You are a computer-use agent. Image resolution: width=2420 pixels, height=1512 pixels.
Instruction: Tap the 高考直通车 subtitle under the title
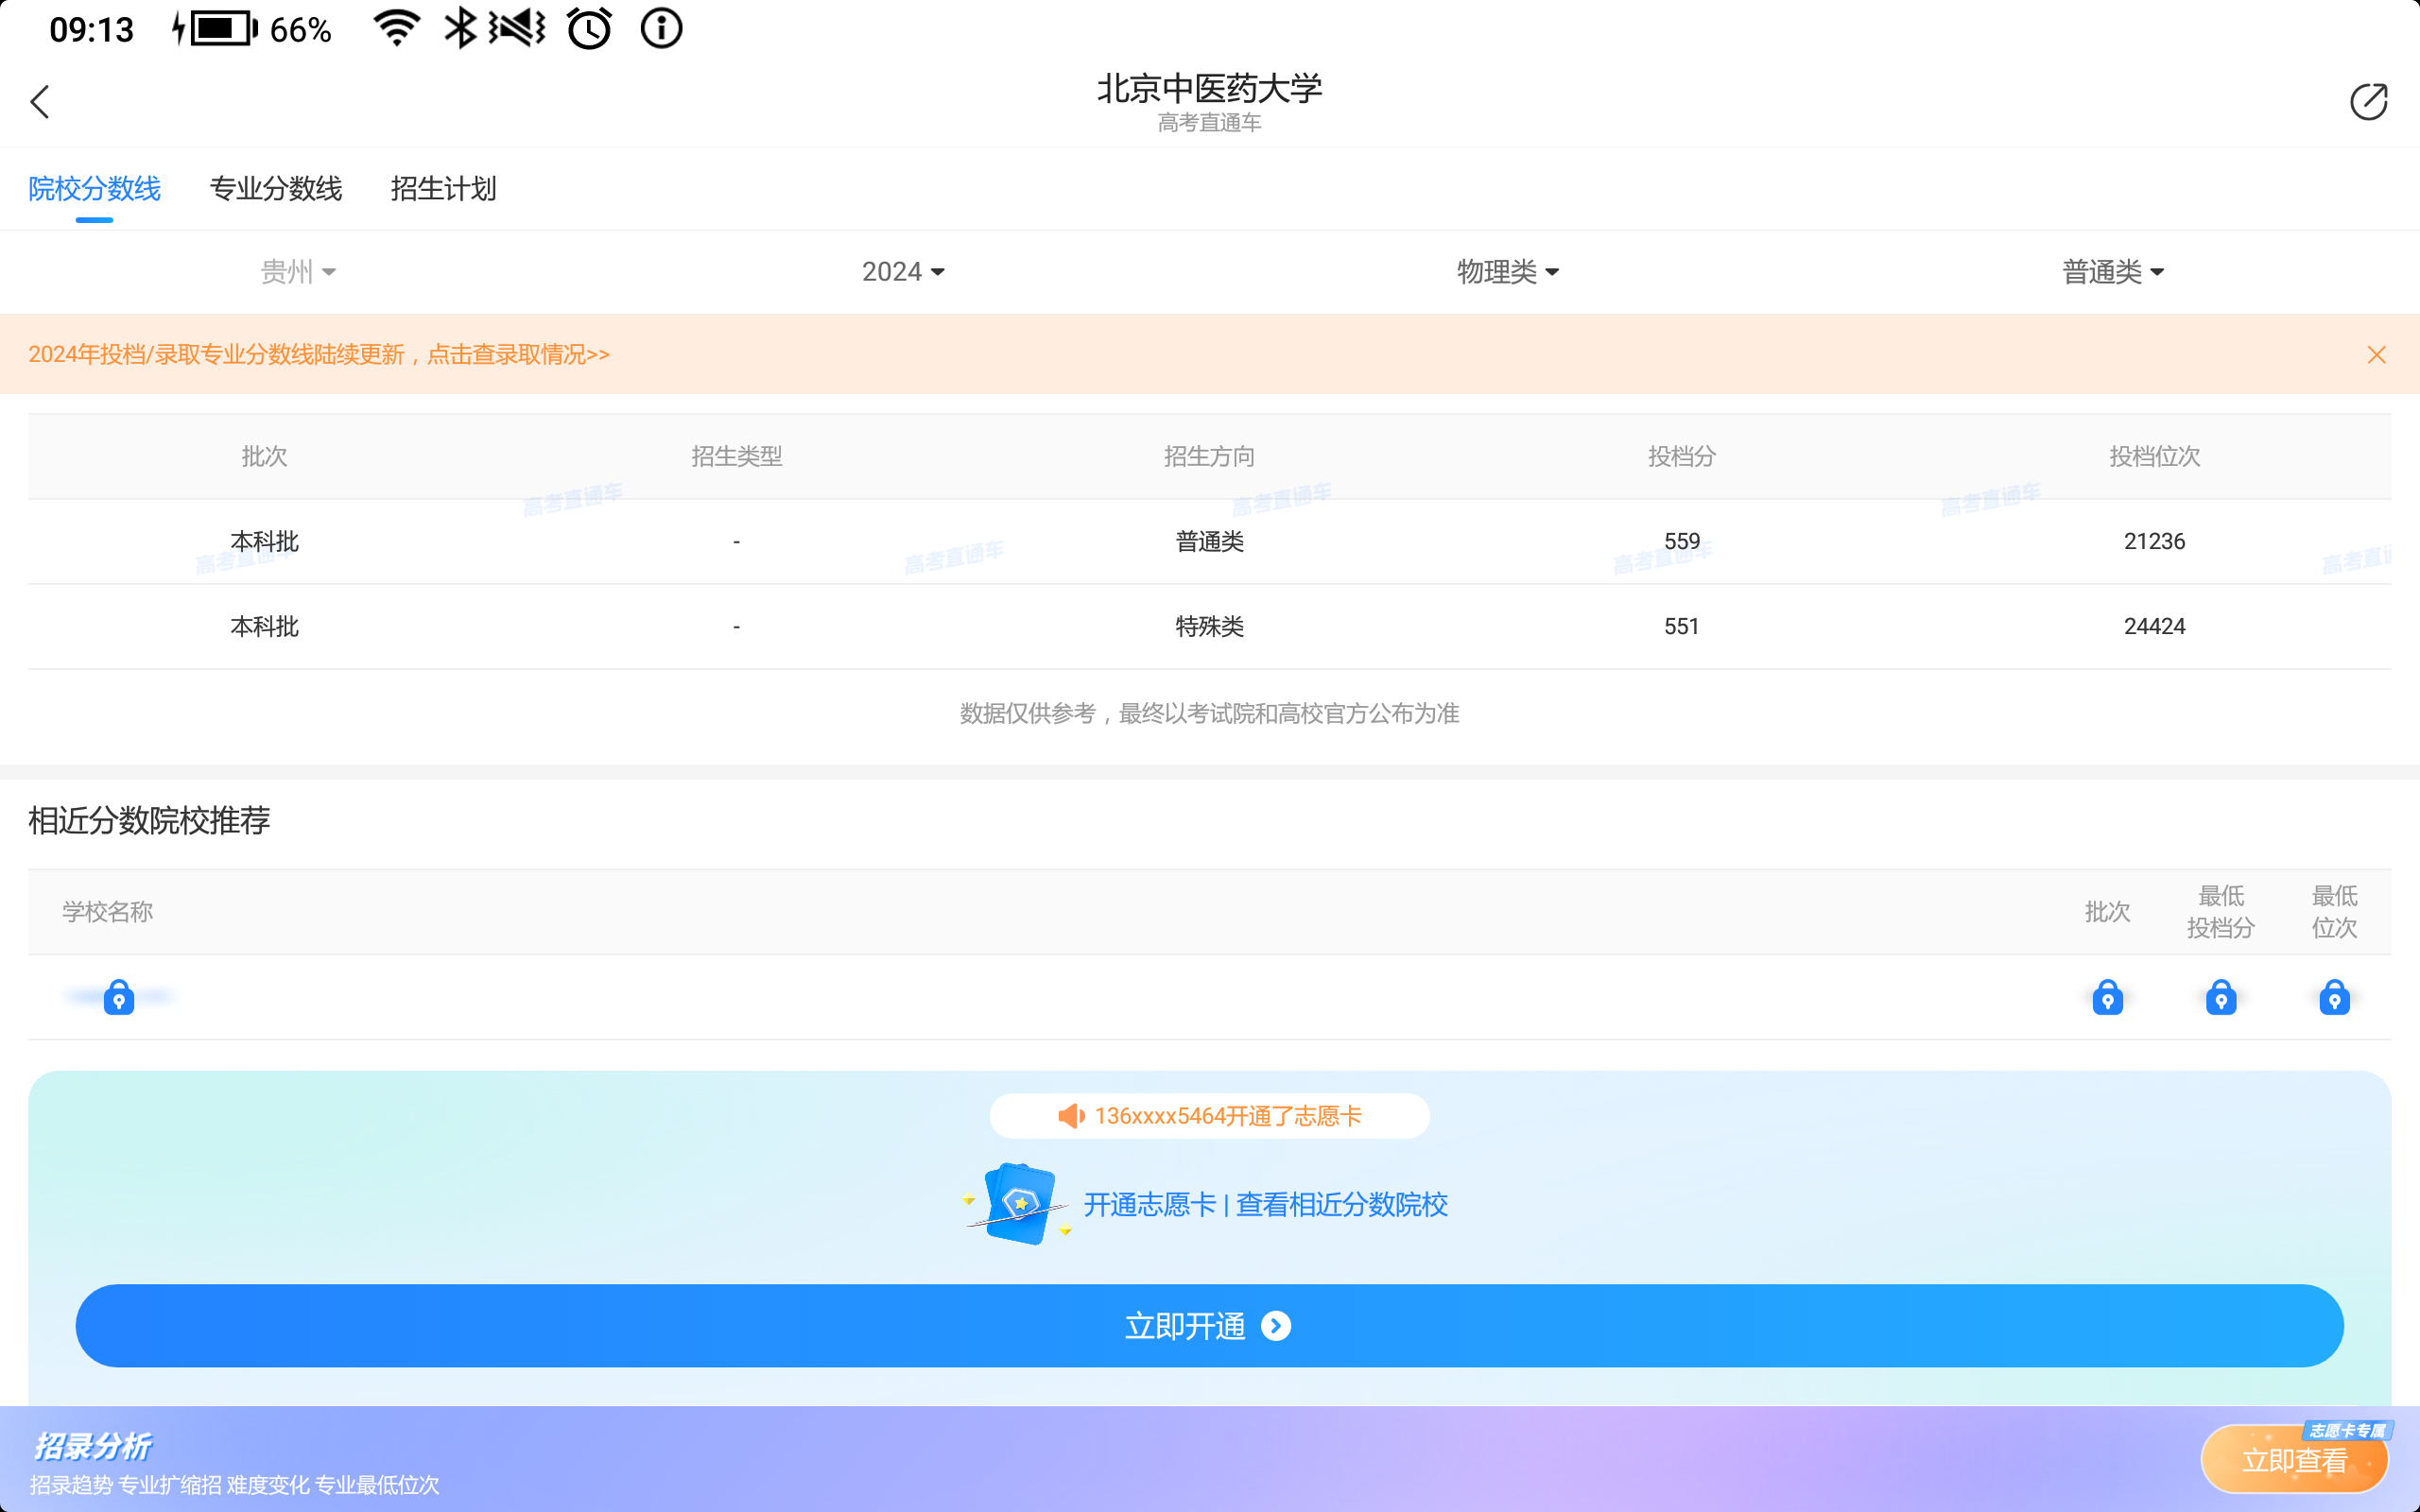coord(1210,123)
